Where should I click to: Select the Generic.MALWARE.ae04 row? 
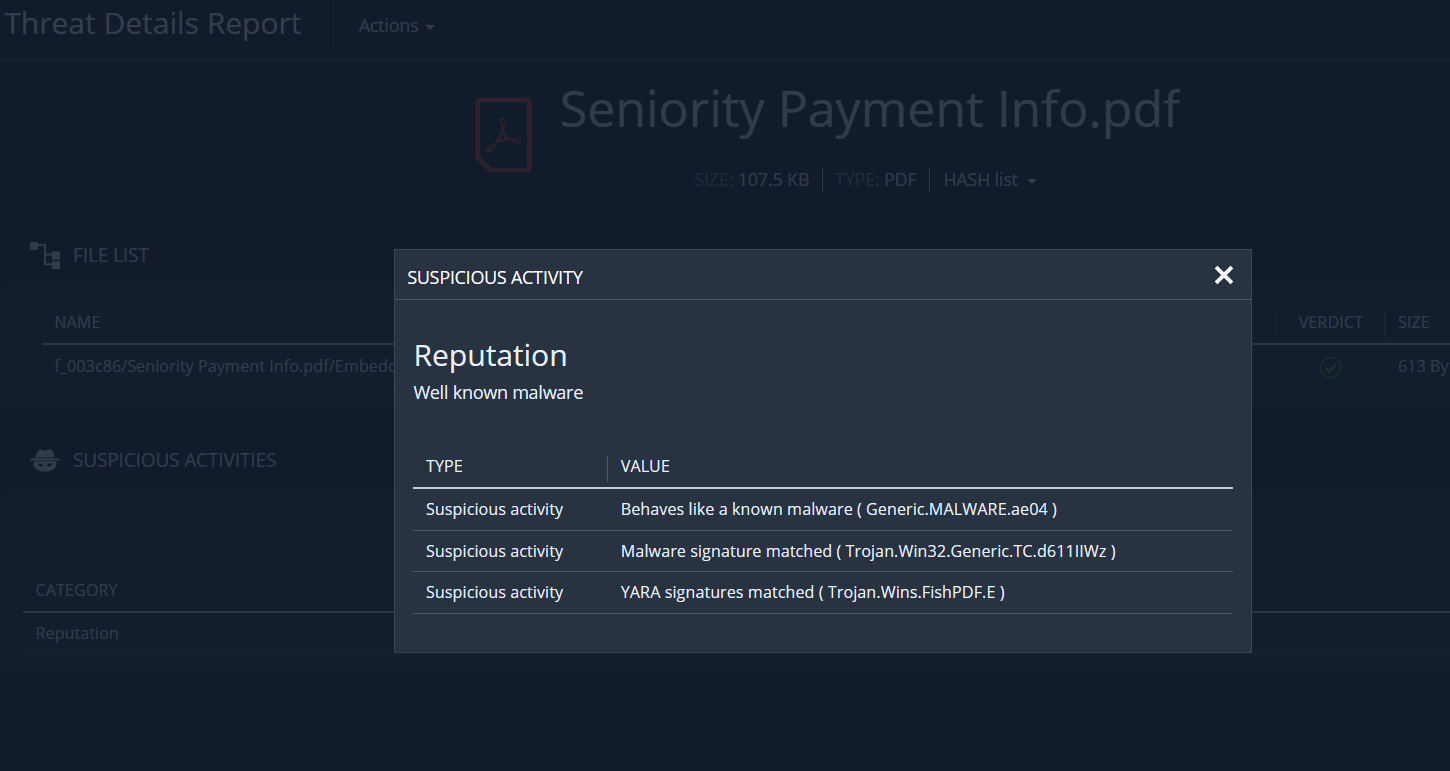tap(838, 509)
